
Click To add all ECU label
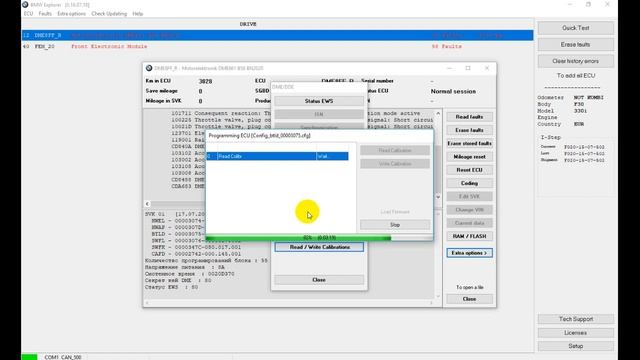(576, 76)
